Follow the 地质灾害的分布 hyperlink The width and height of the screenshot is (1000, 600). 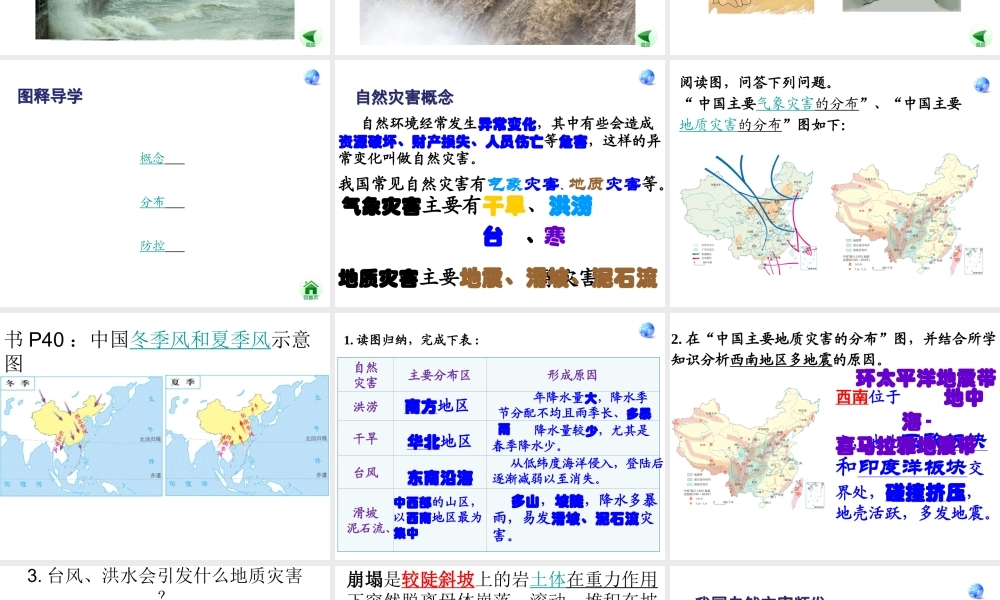click(x=730, y=124)
